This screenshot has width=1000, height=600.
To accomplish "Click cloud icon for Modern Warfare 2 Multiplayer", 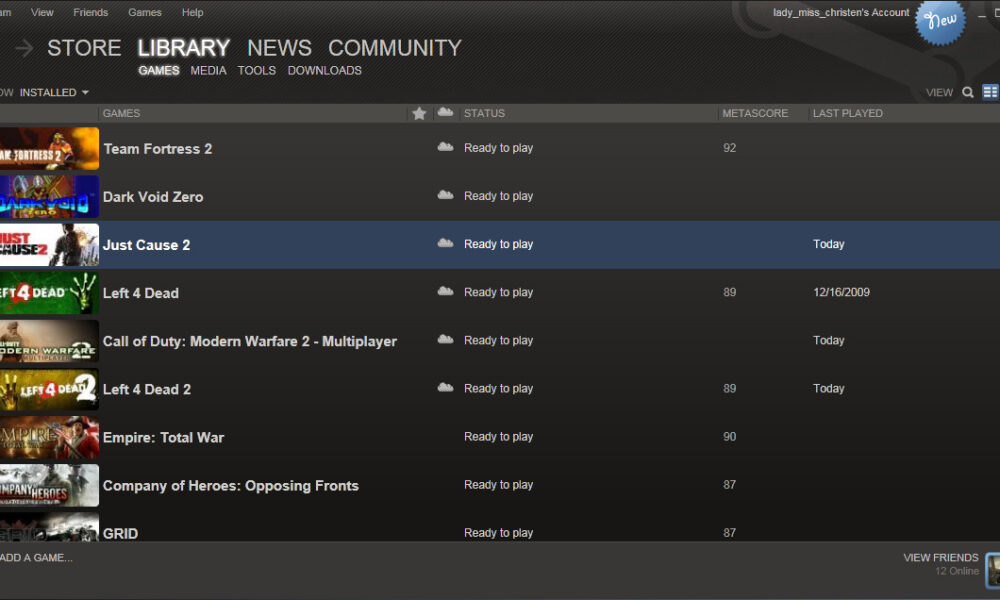I will pyautogui.click(x=445, y=340).
